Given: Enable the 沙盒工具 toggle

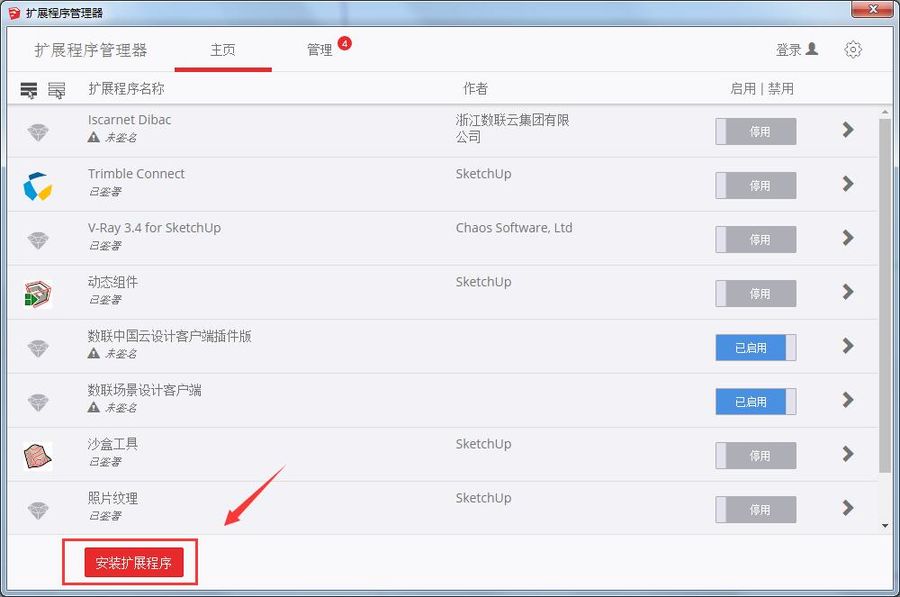Looking at the screenshot, I should tap(755, 455).
